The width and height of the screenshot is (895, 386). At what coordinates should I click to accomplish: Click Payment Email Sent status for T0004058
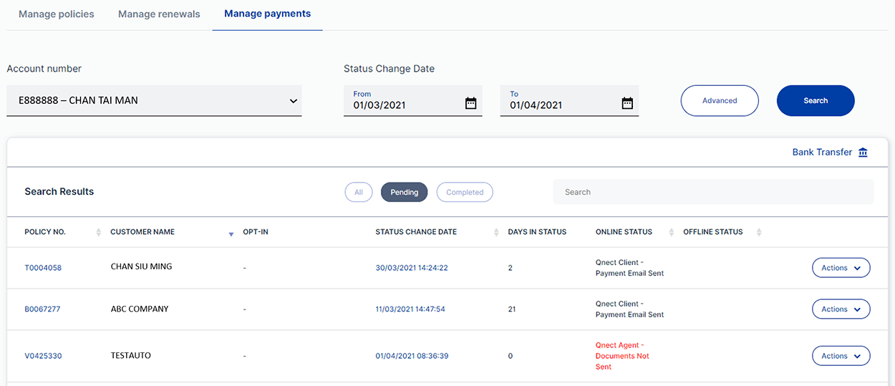pos(630,268)
